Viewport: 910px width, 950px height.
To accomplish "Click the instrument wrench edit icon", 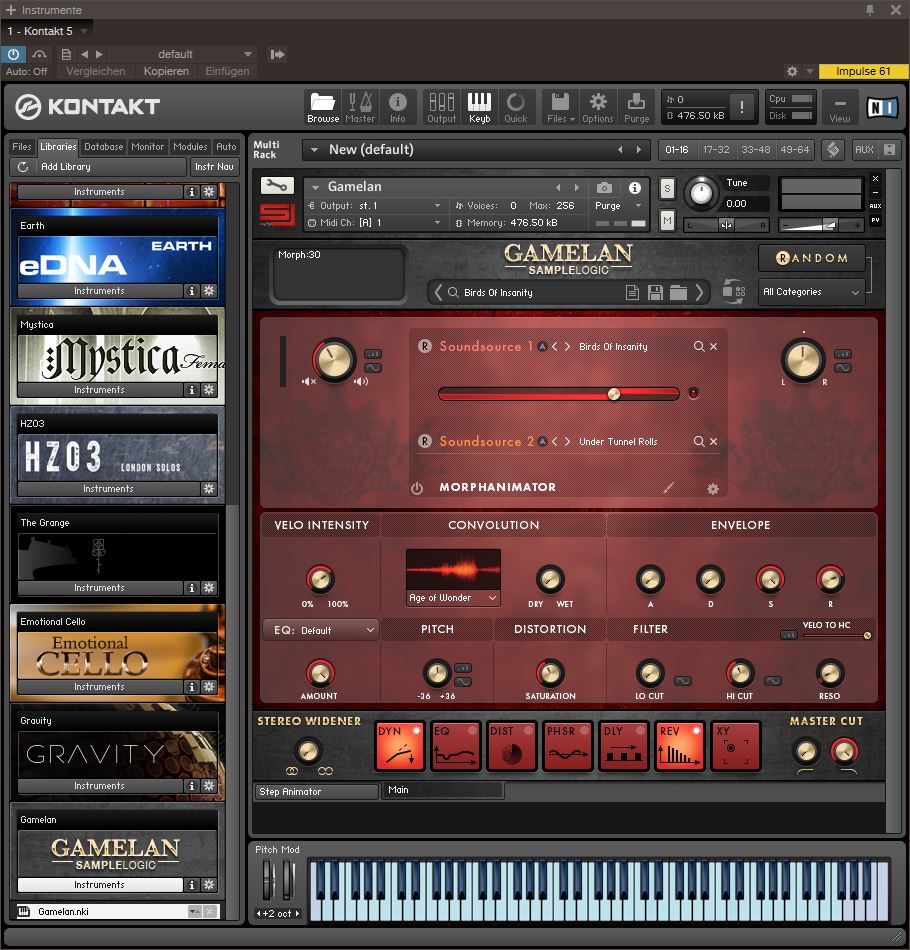I will pos(277,185).
